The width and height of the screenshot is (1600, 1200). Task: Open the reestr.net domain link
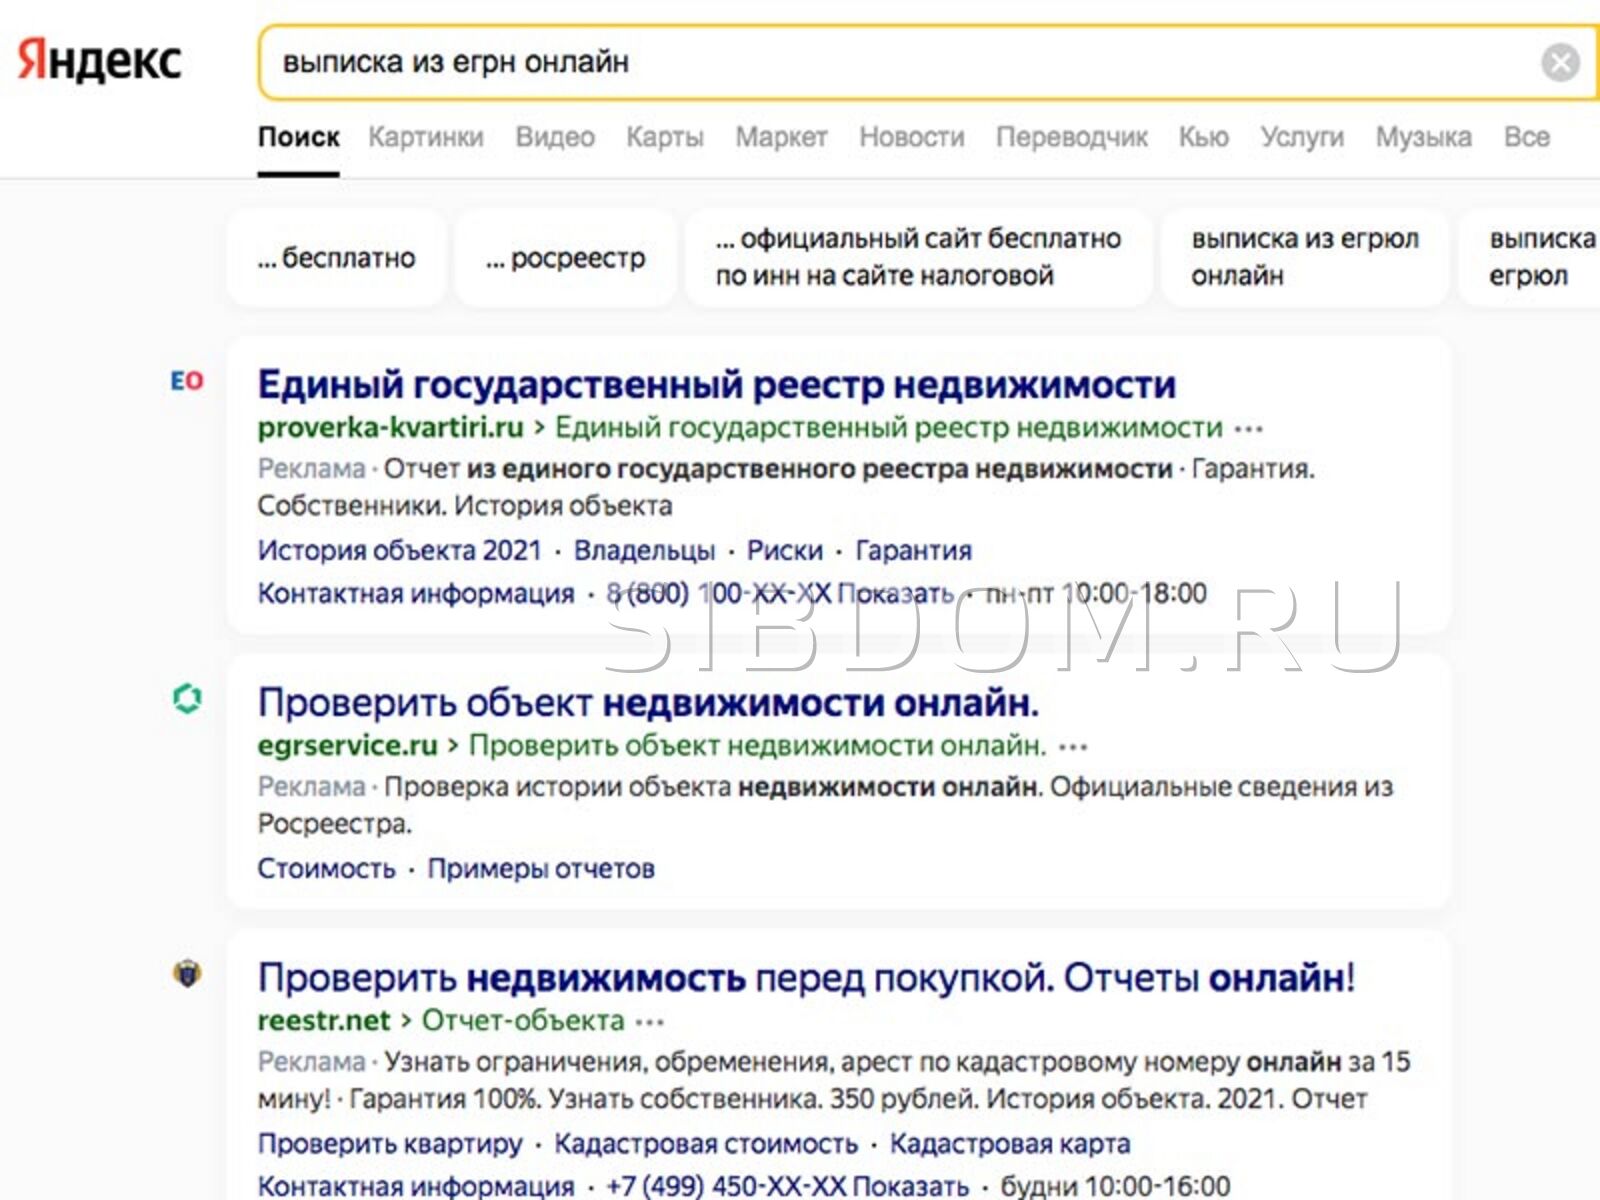click(x=324, y=1021)
